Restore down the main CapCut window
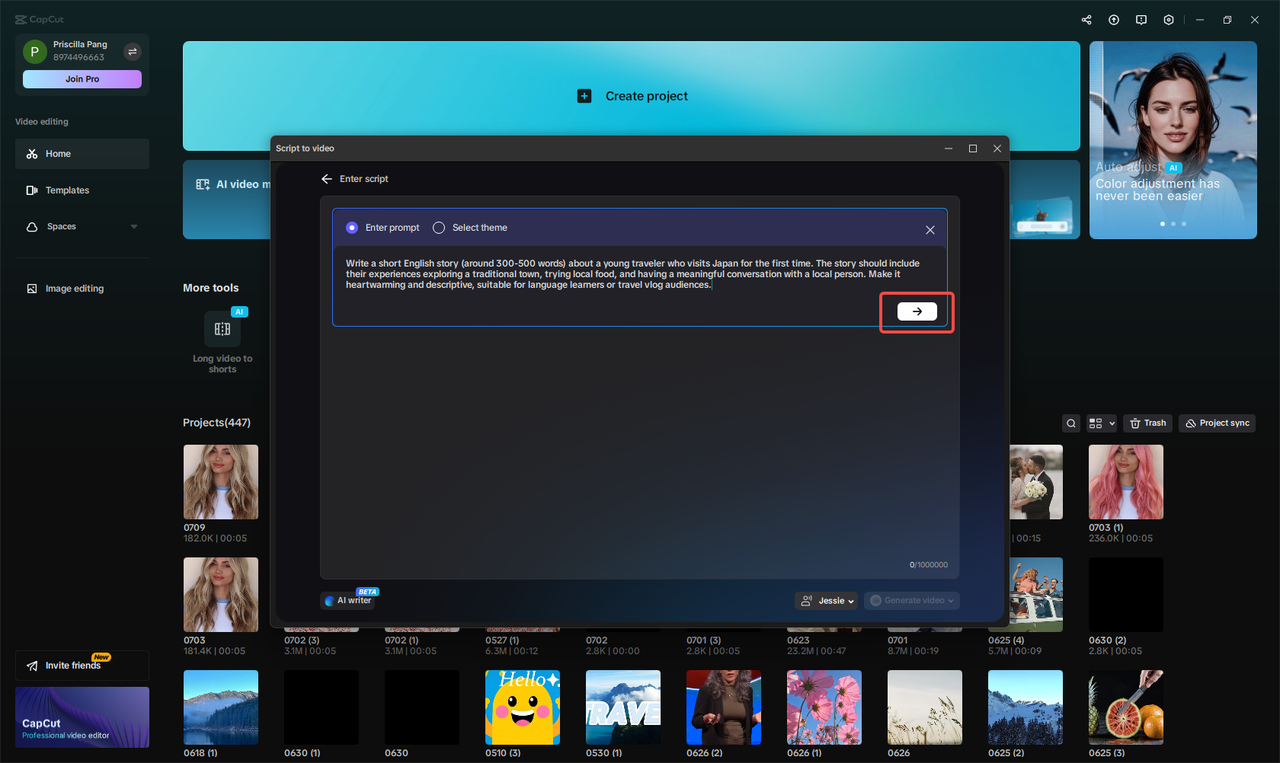1280x763 pixels. point(1227,20)
